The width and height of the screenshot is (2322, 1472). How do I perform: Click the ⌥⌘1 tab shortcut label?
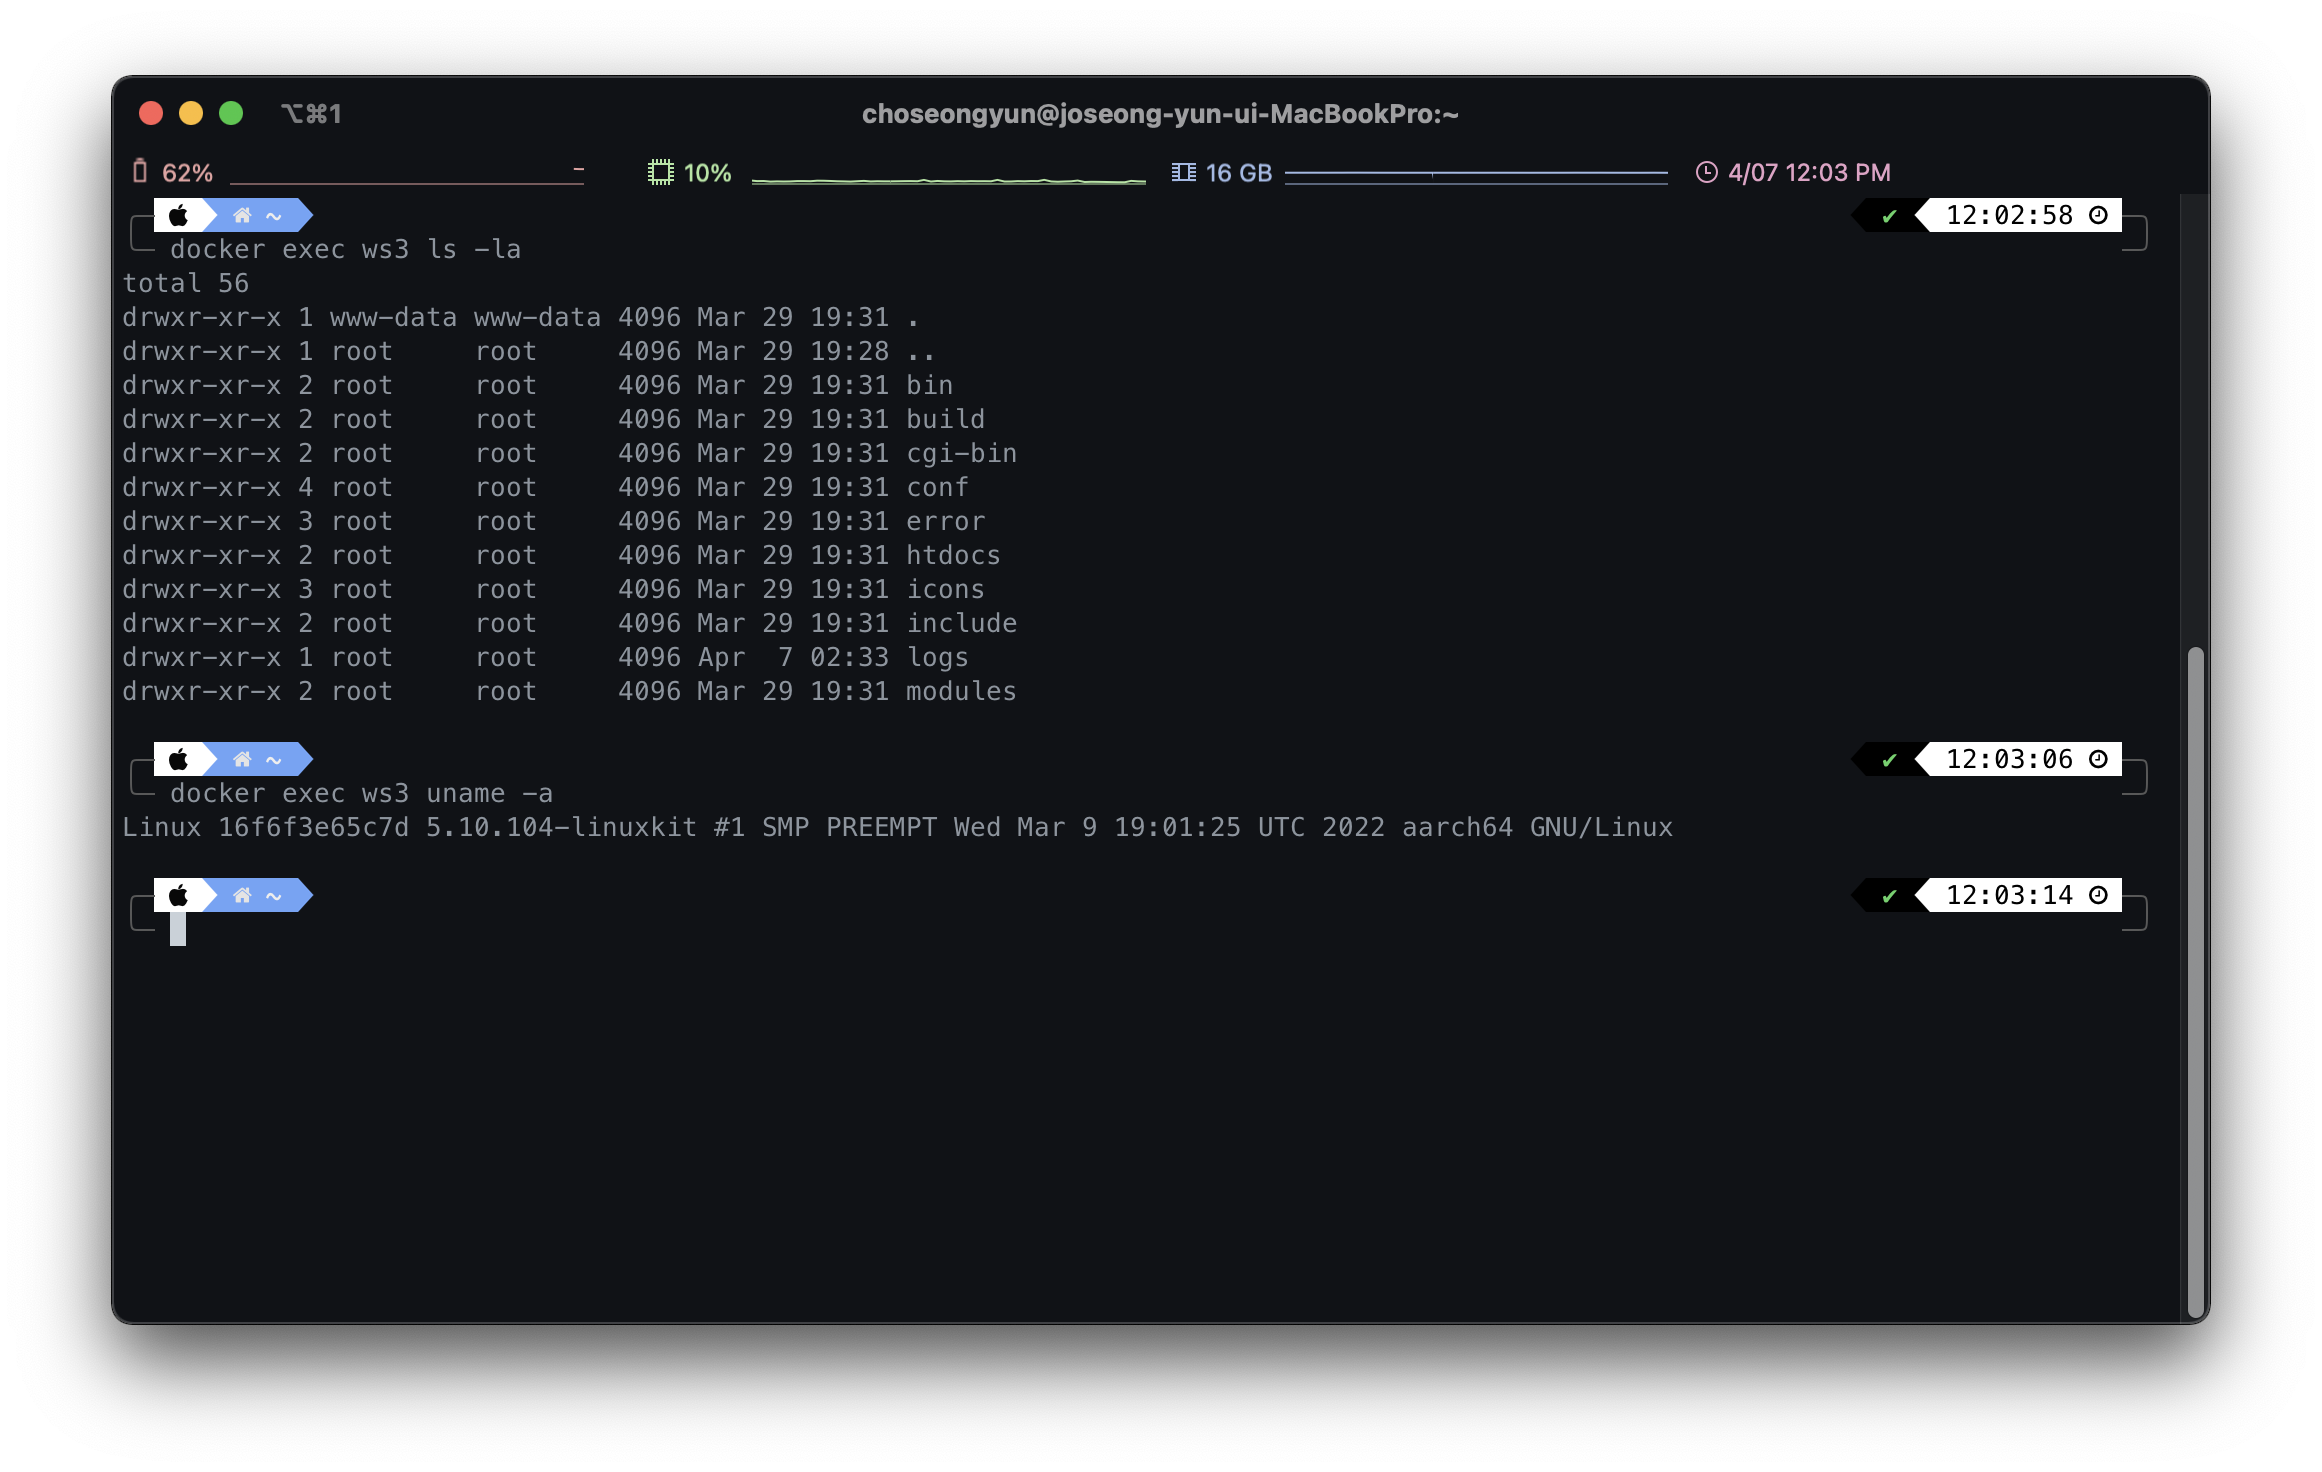pos(311,114)
